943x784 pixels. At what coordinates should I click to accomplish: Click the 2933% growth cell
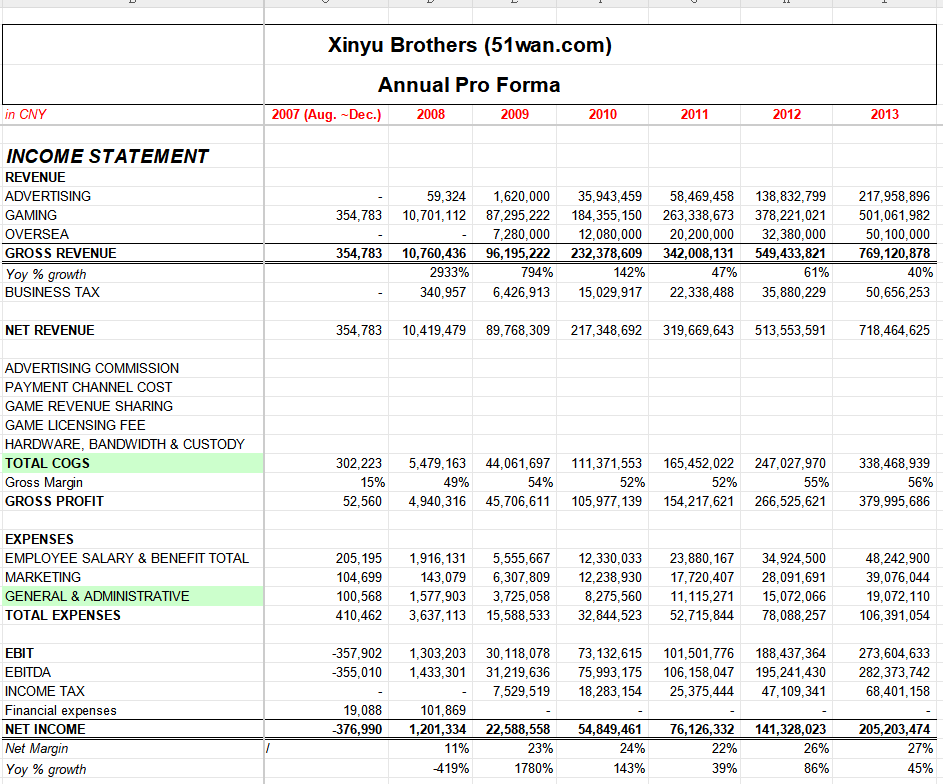tap(449, 273)
